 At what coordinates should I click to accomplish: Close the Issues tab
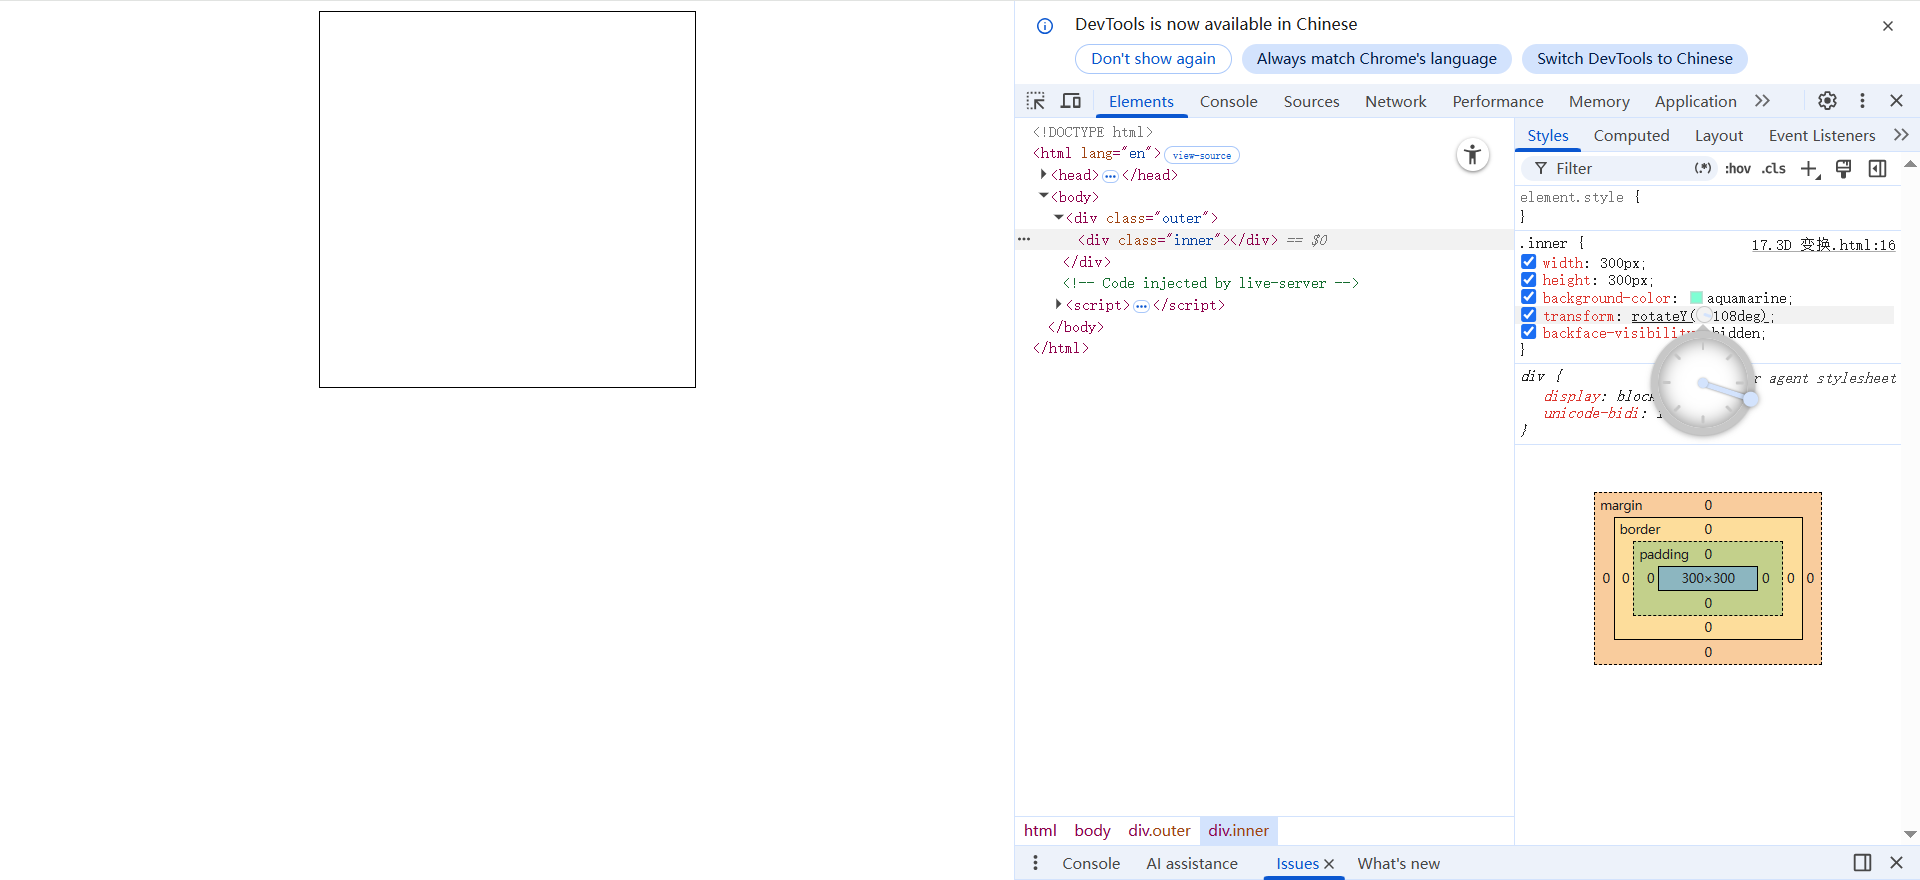(1329, 864)
